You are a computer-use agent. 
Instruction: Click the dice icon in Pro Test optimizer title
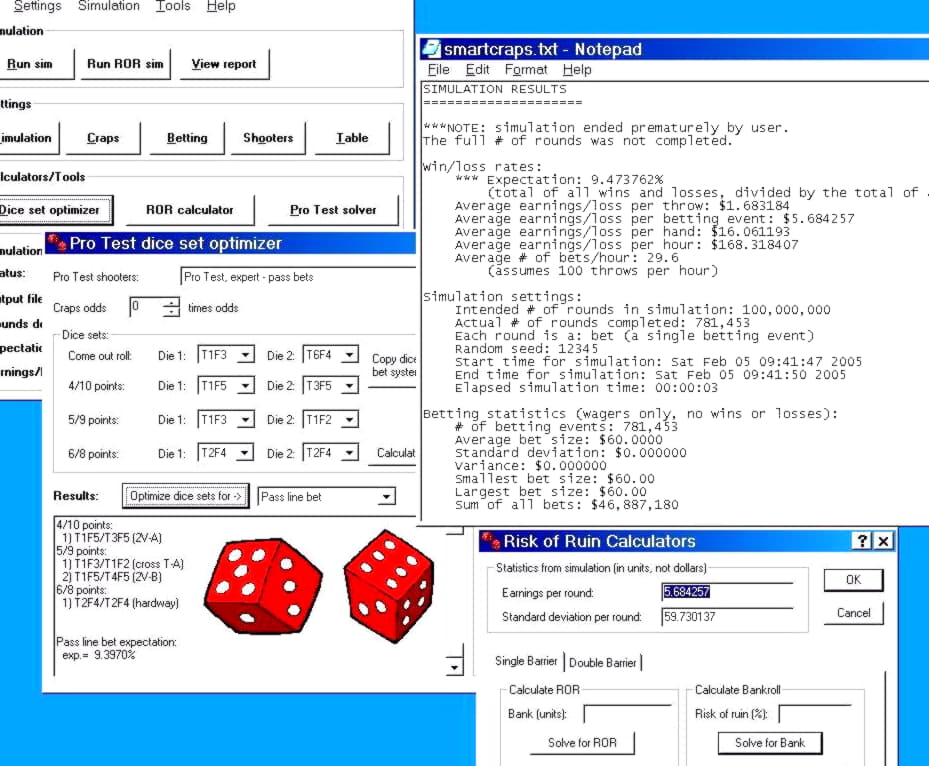(57, 243)
